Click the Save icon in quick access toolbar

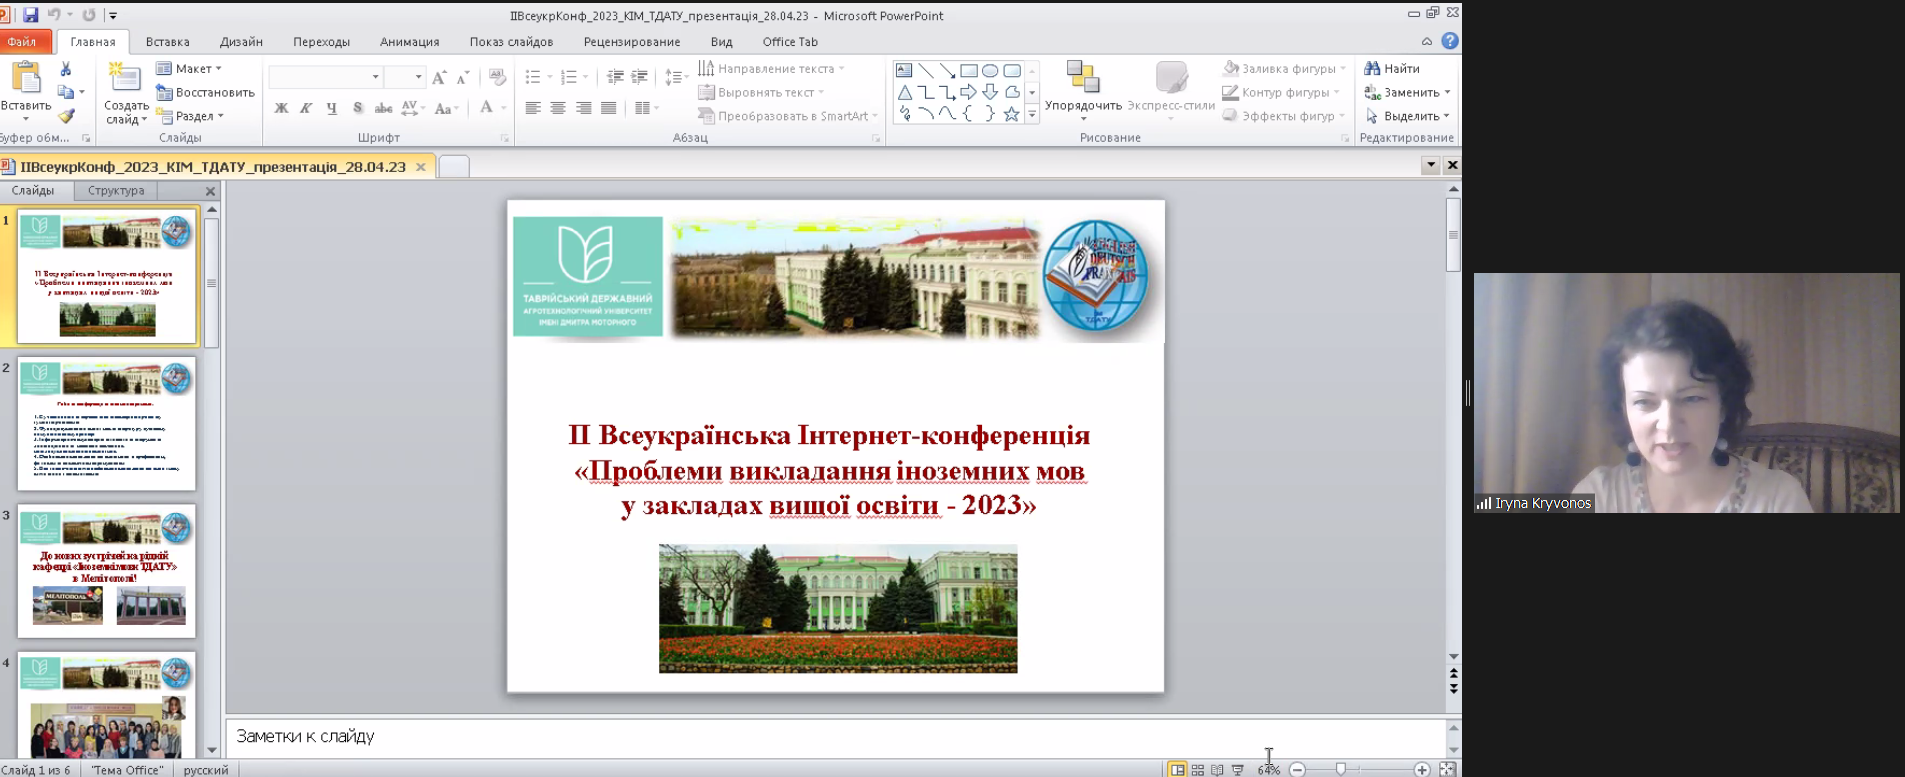pyautogui.click(x=30, y=15)
